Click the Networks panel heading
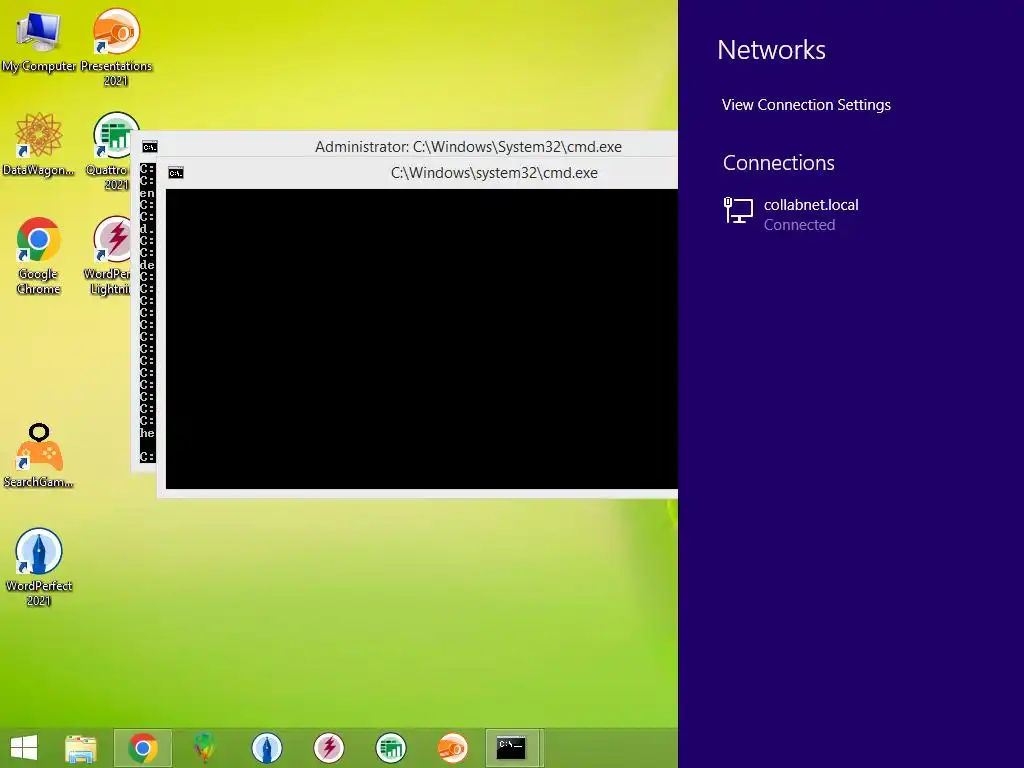 pyautogui.click(x=771, y=50)
